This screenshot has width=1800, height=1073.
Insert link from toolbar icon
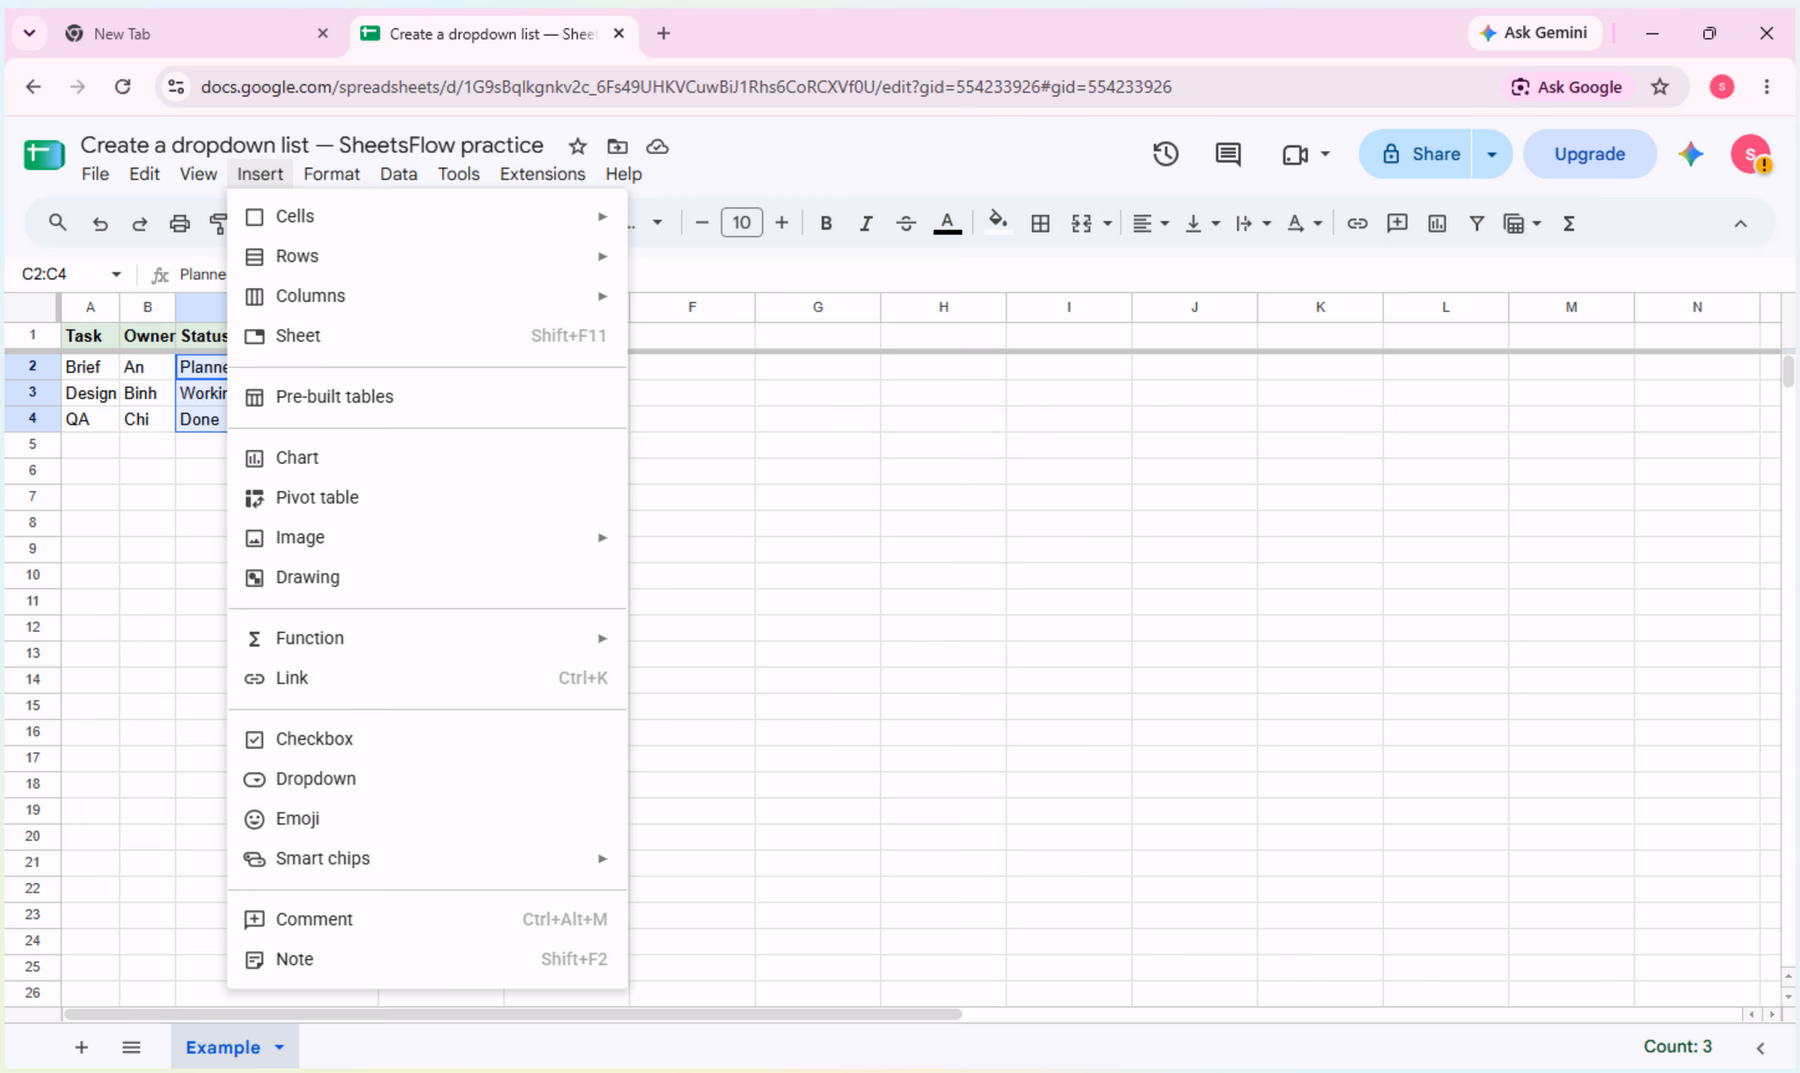click(x=1357, y=224)
